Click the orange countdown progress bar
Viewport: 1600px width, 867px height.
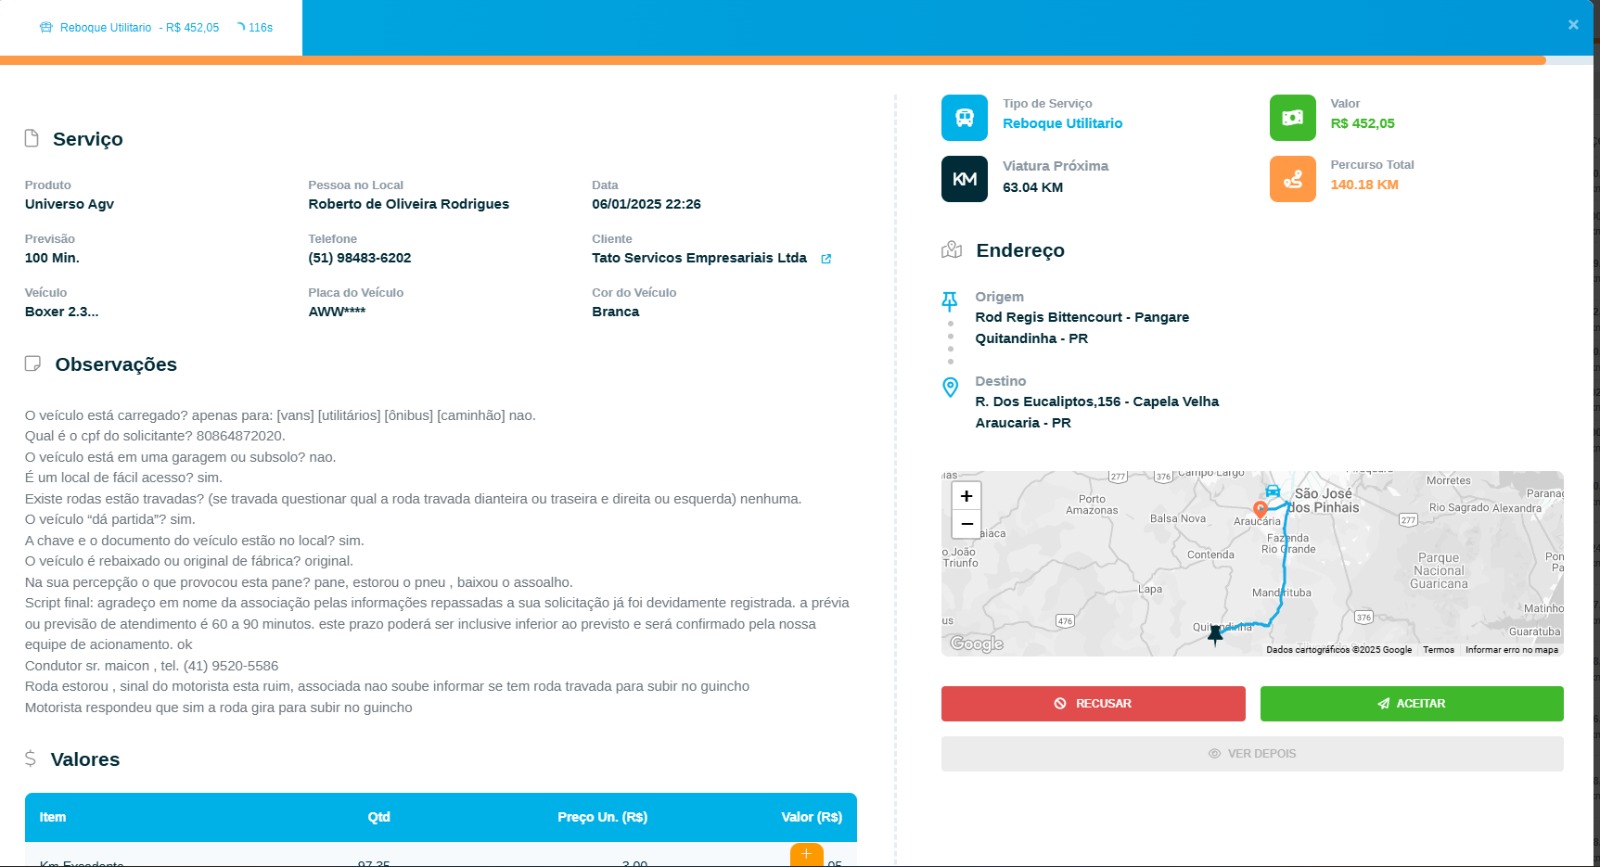773,61
